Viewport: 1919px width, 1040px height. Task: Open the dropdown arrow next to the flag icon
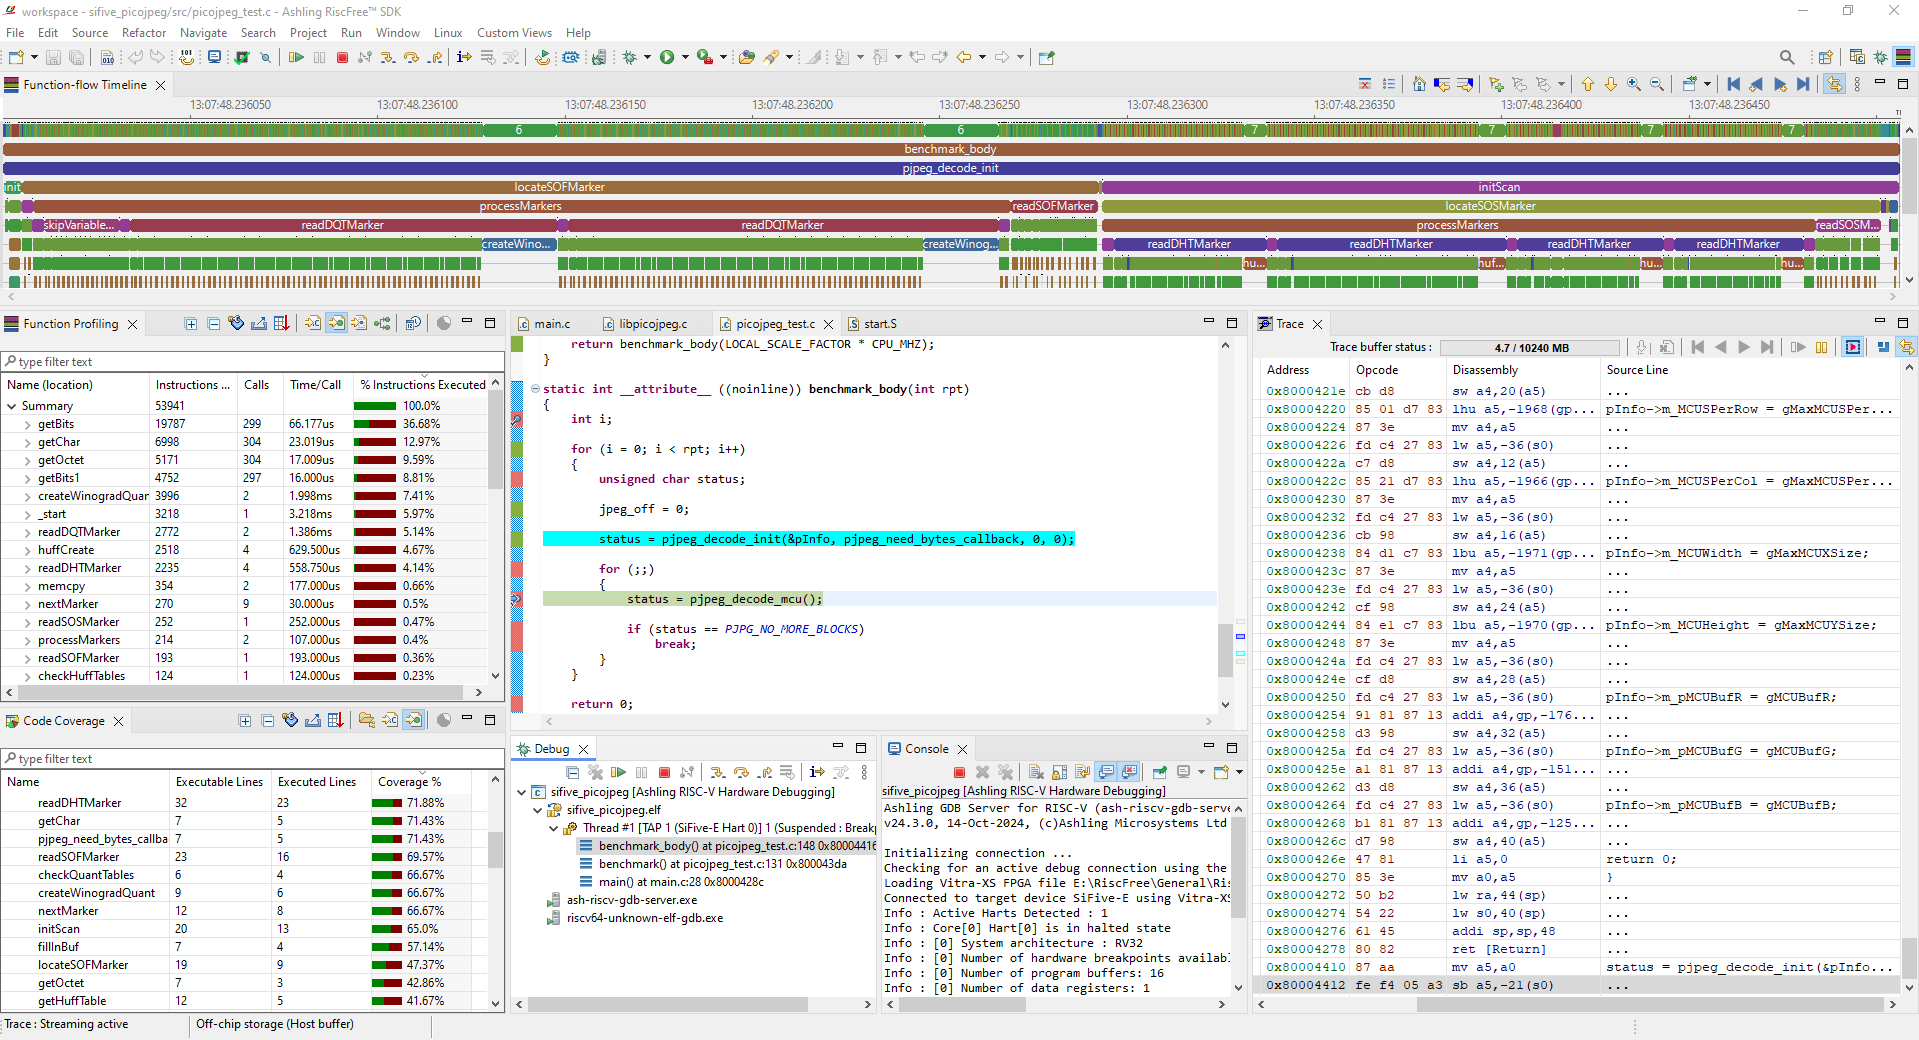point(1562,85)
